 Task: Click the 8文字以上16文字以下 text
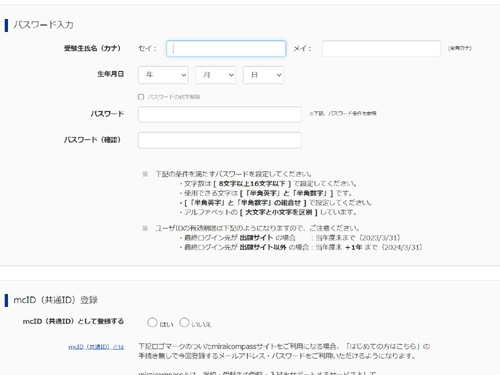[x=252, y=184]
